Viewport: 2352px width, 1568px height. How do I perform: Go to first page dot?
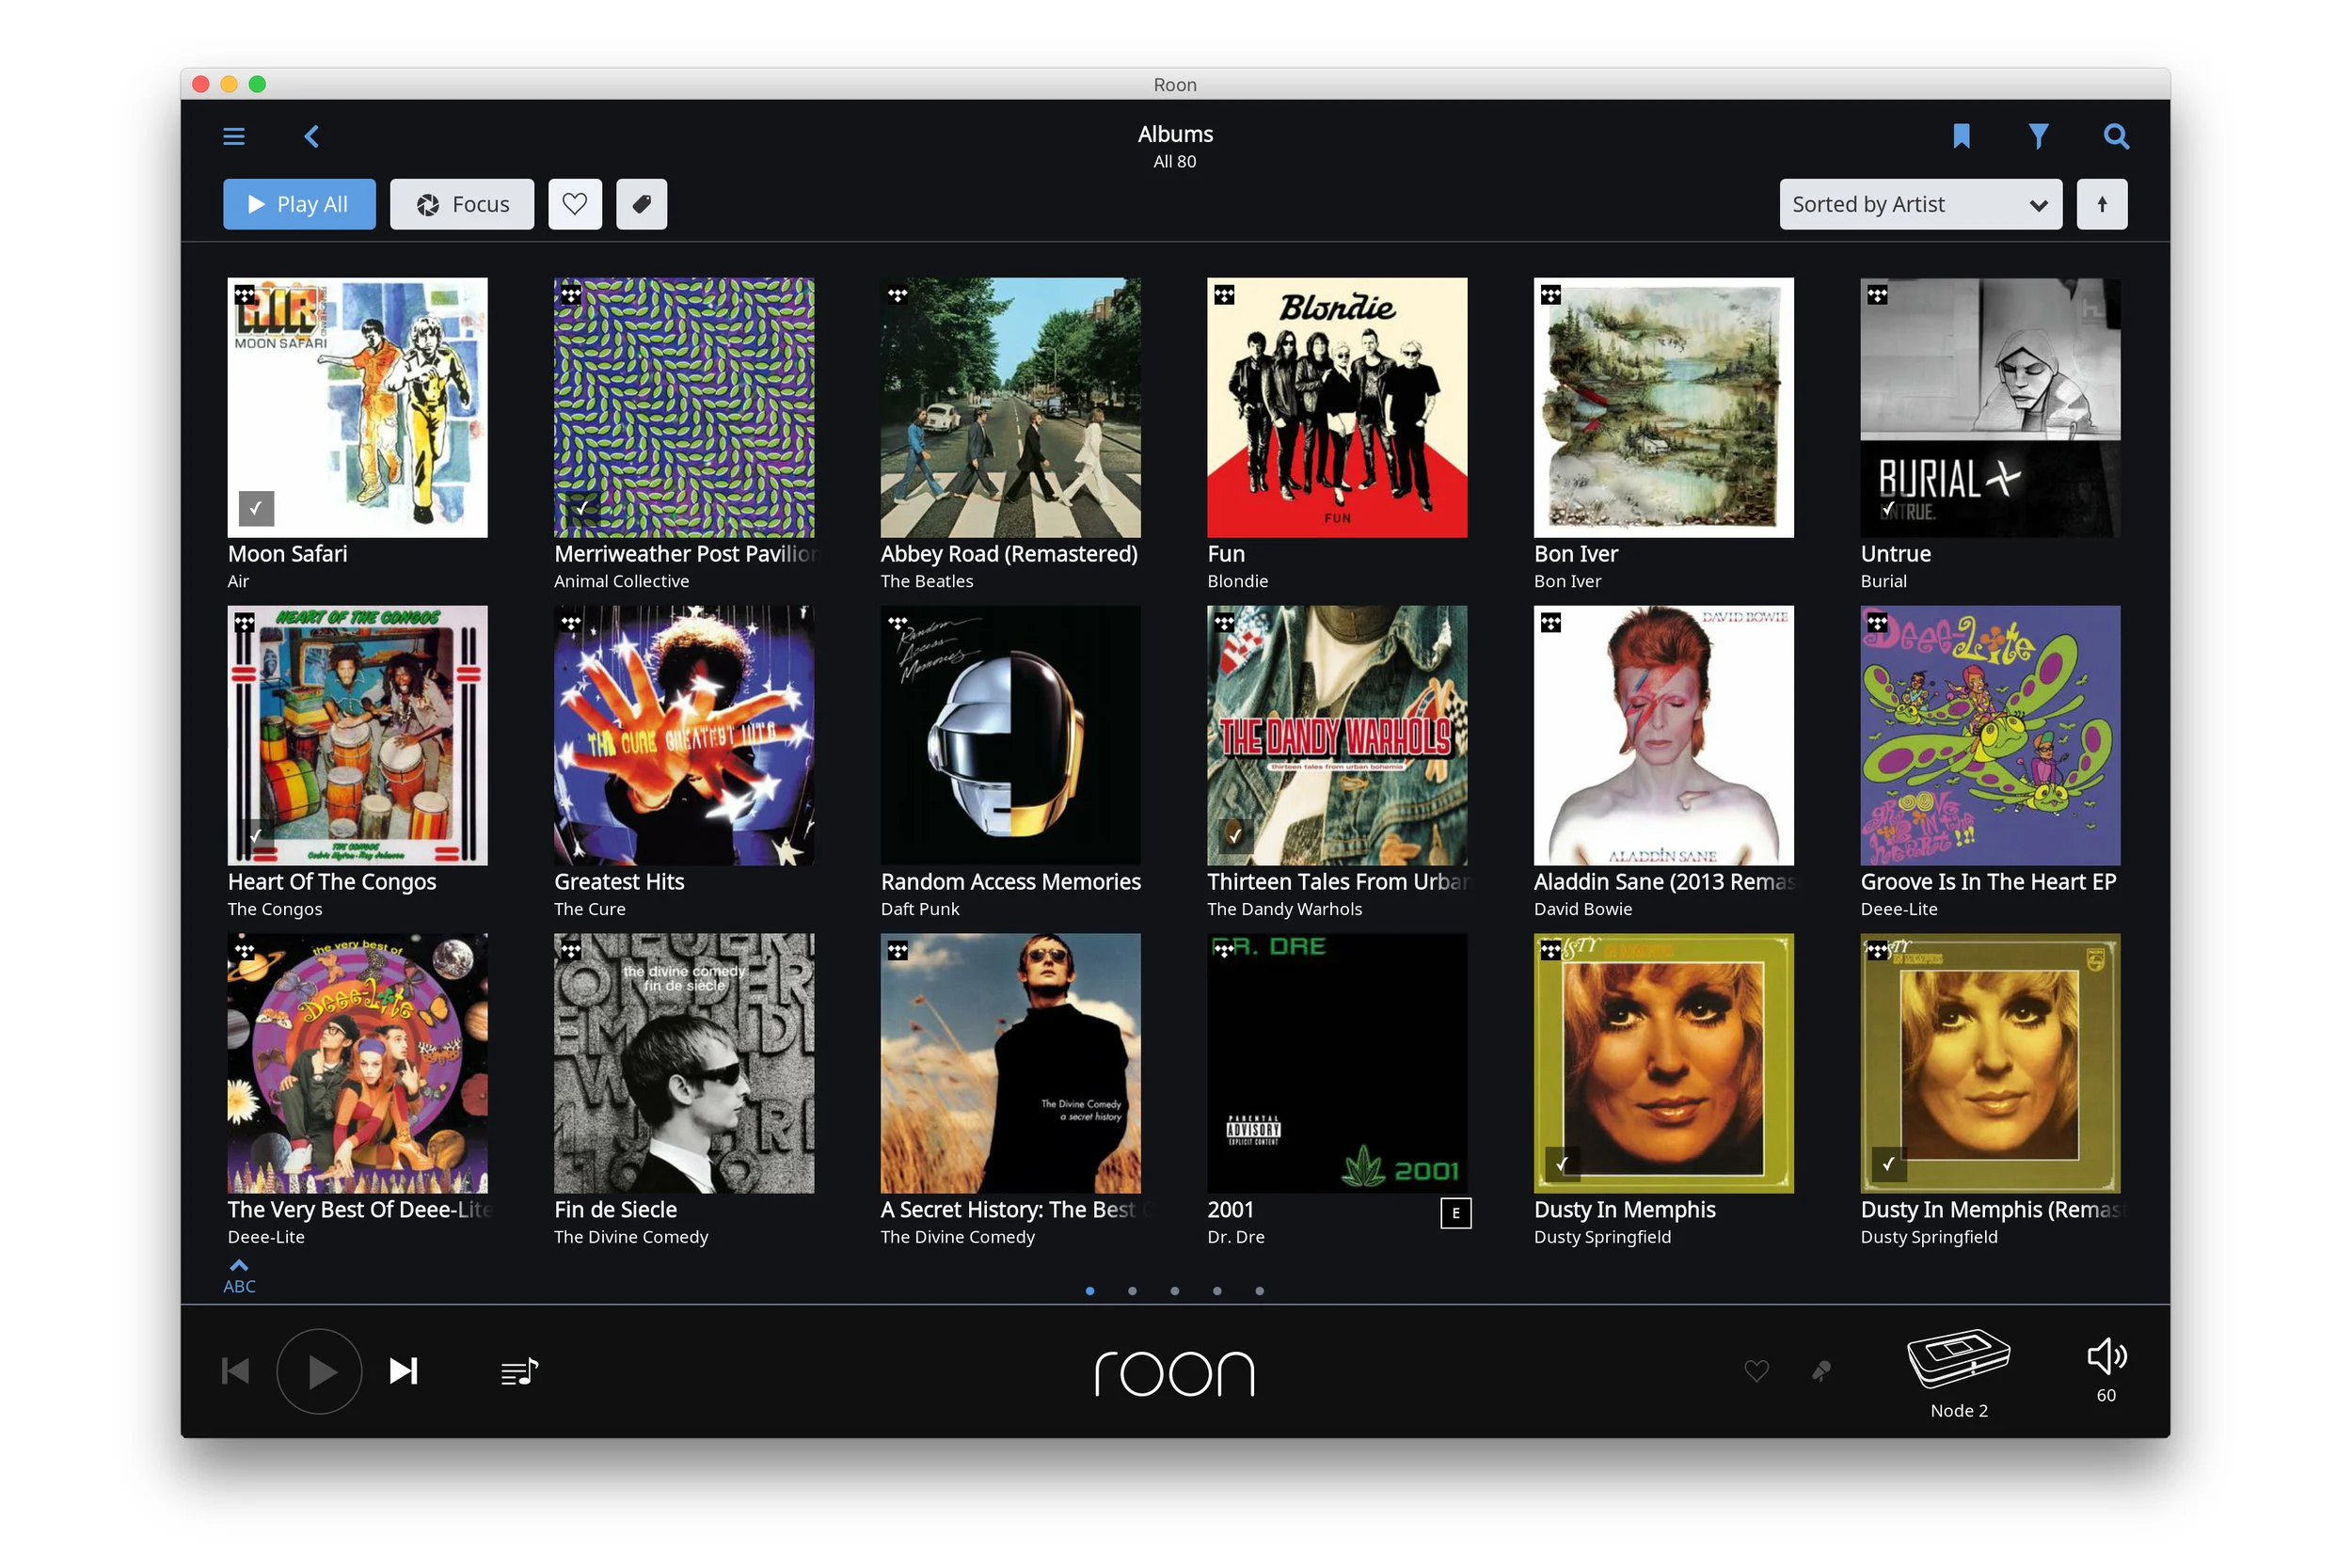pos(1090,1291)
